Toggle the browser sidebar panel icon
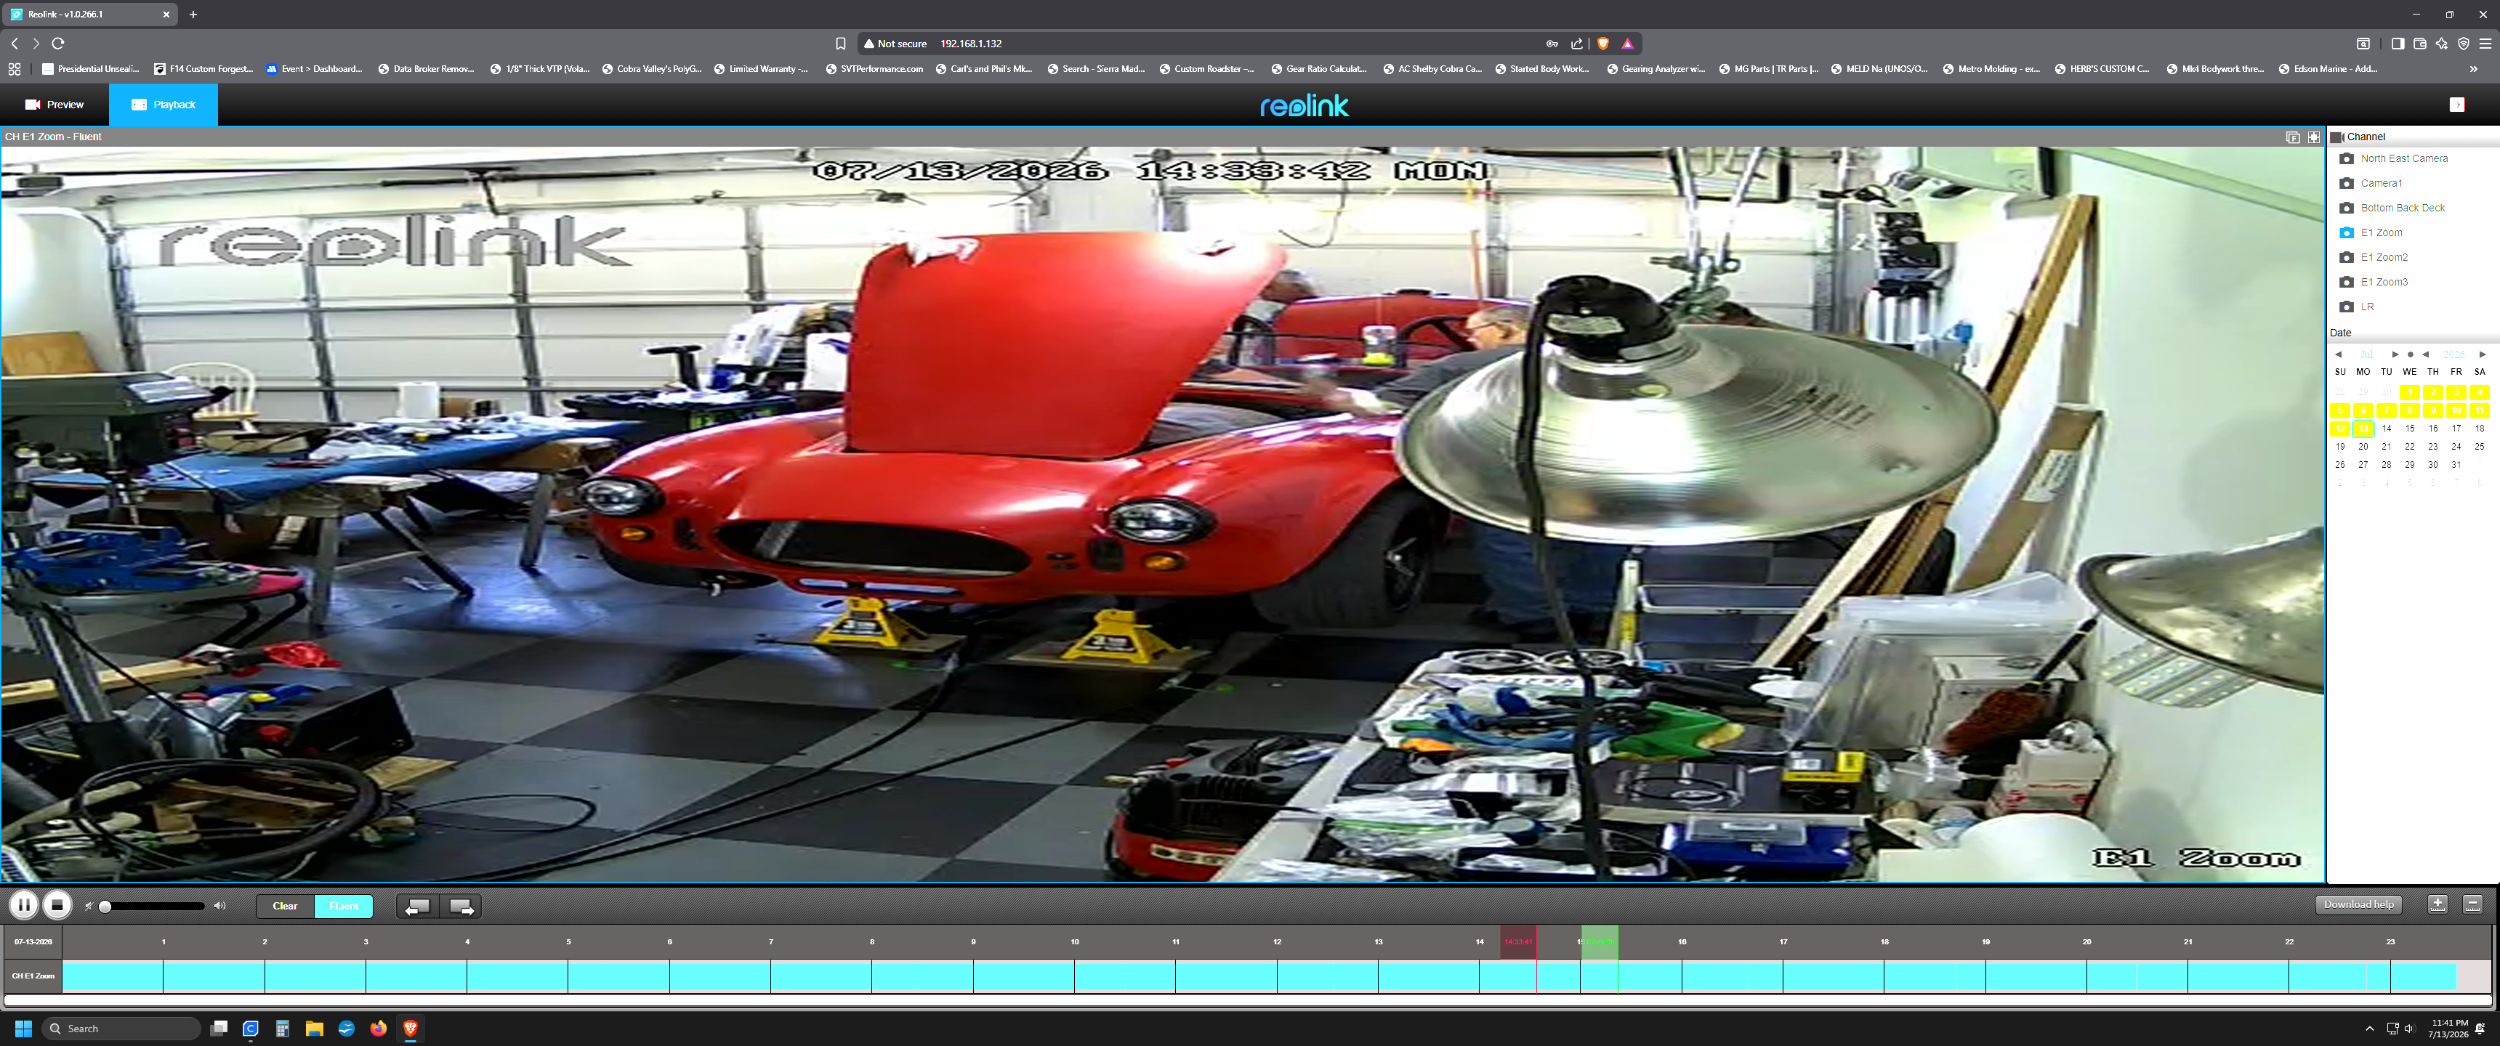 2398,43
